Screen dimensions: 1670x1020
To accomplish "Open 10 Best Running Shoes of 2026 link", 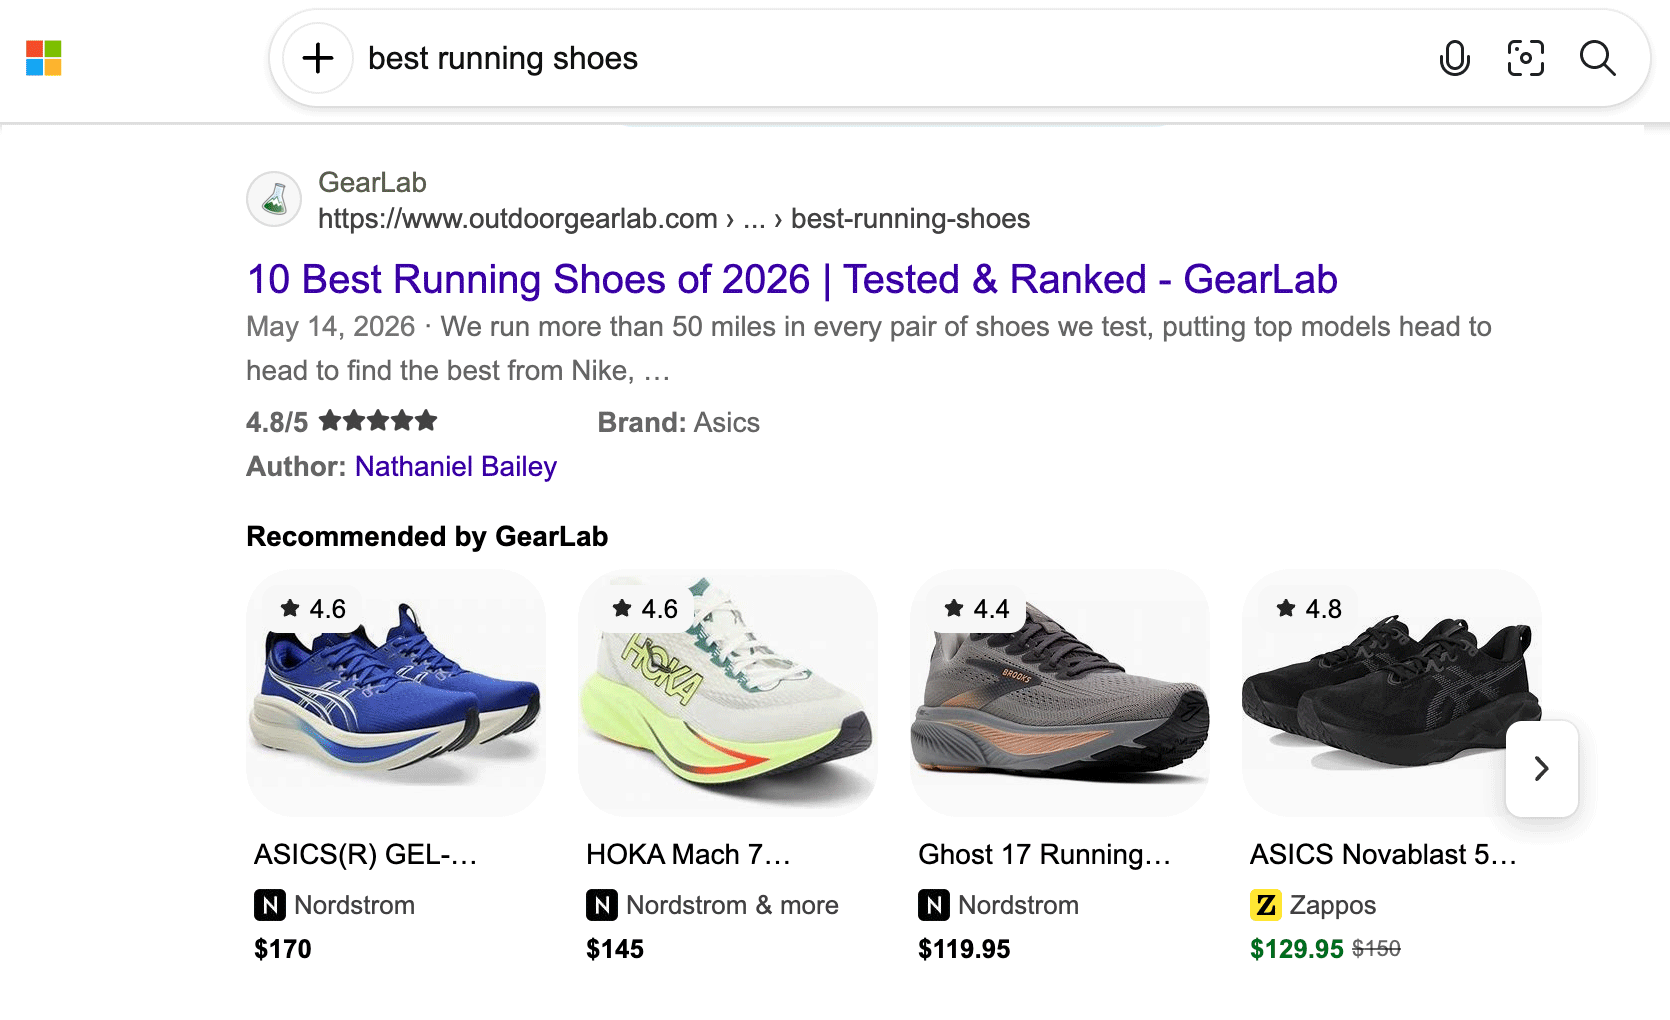I will pos(792,279).
